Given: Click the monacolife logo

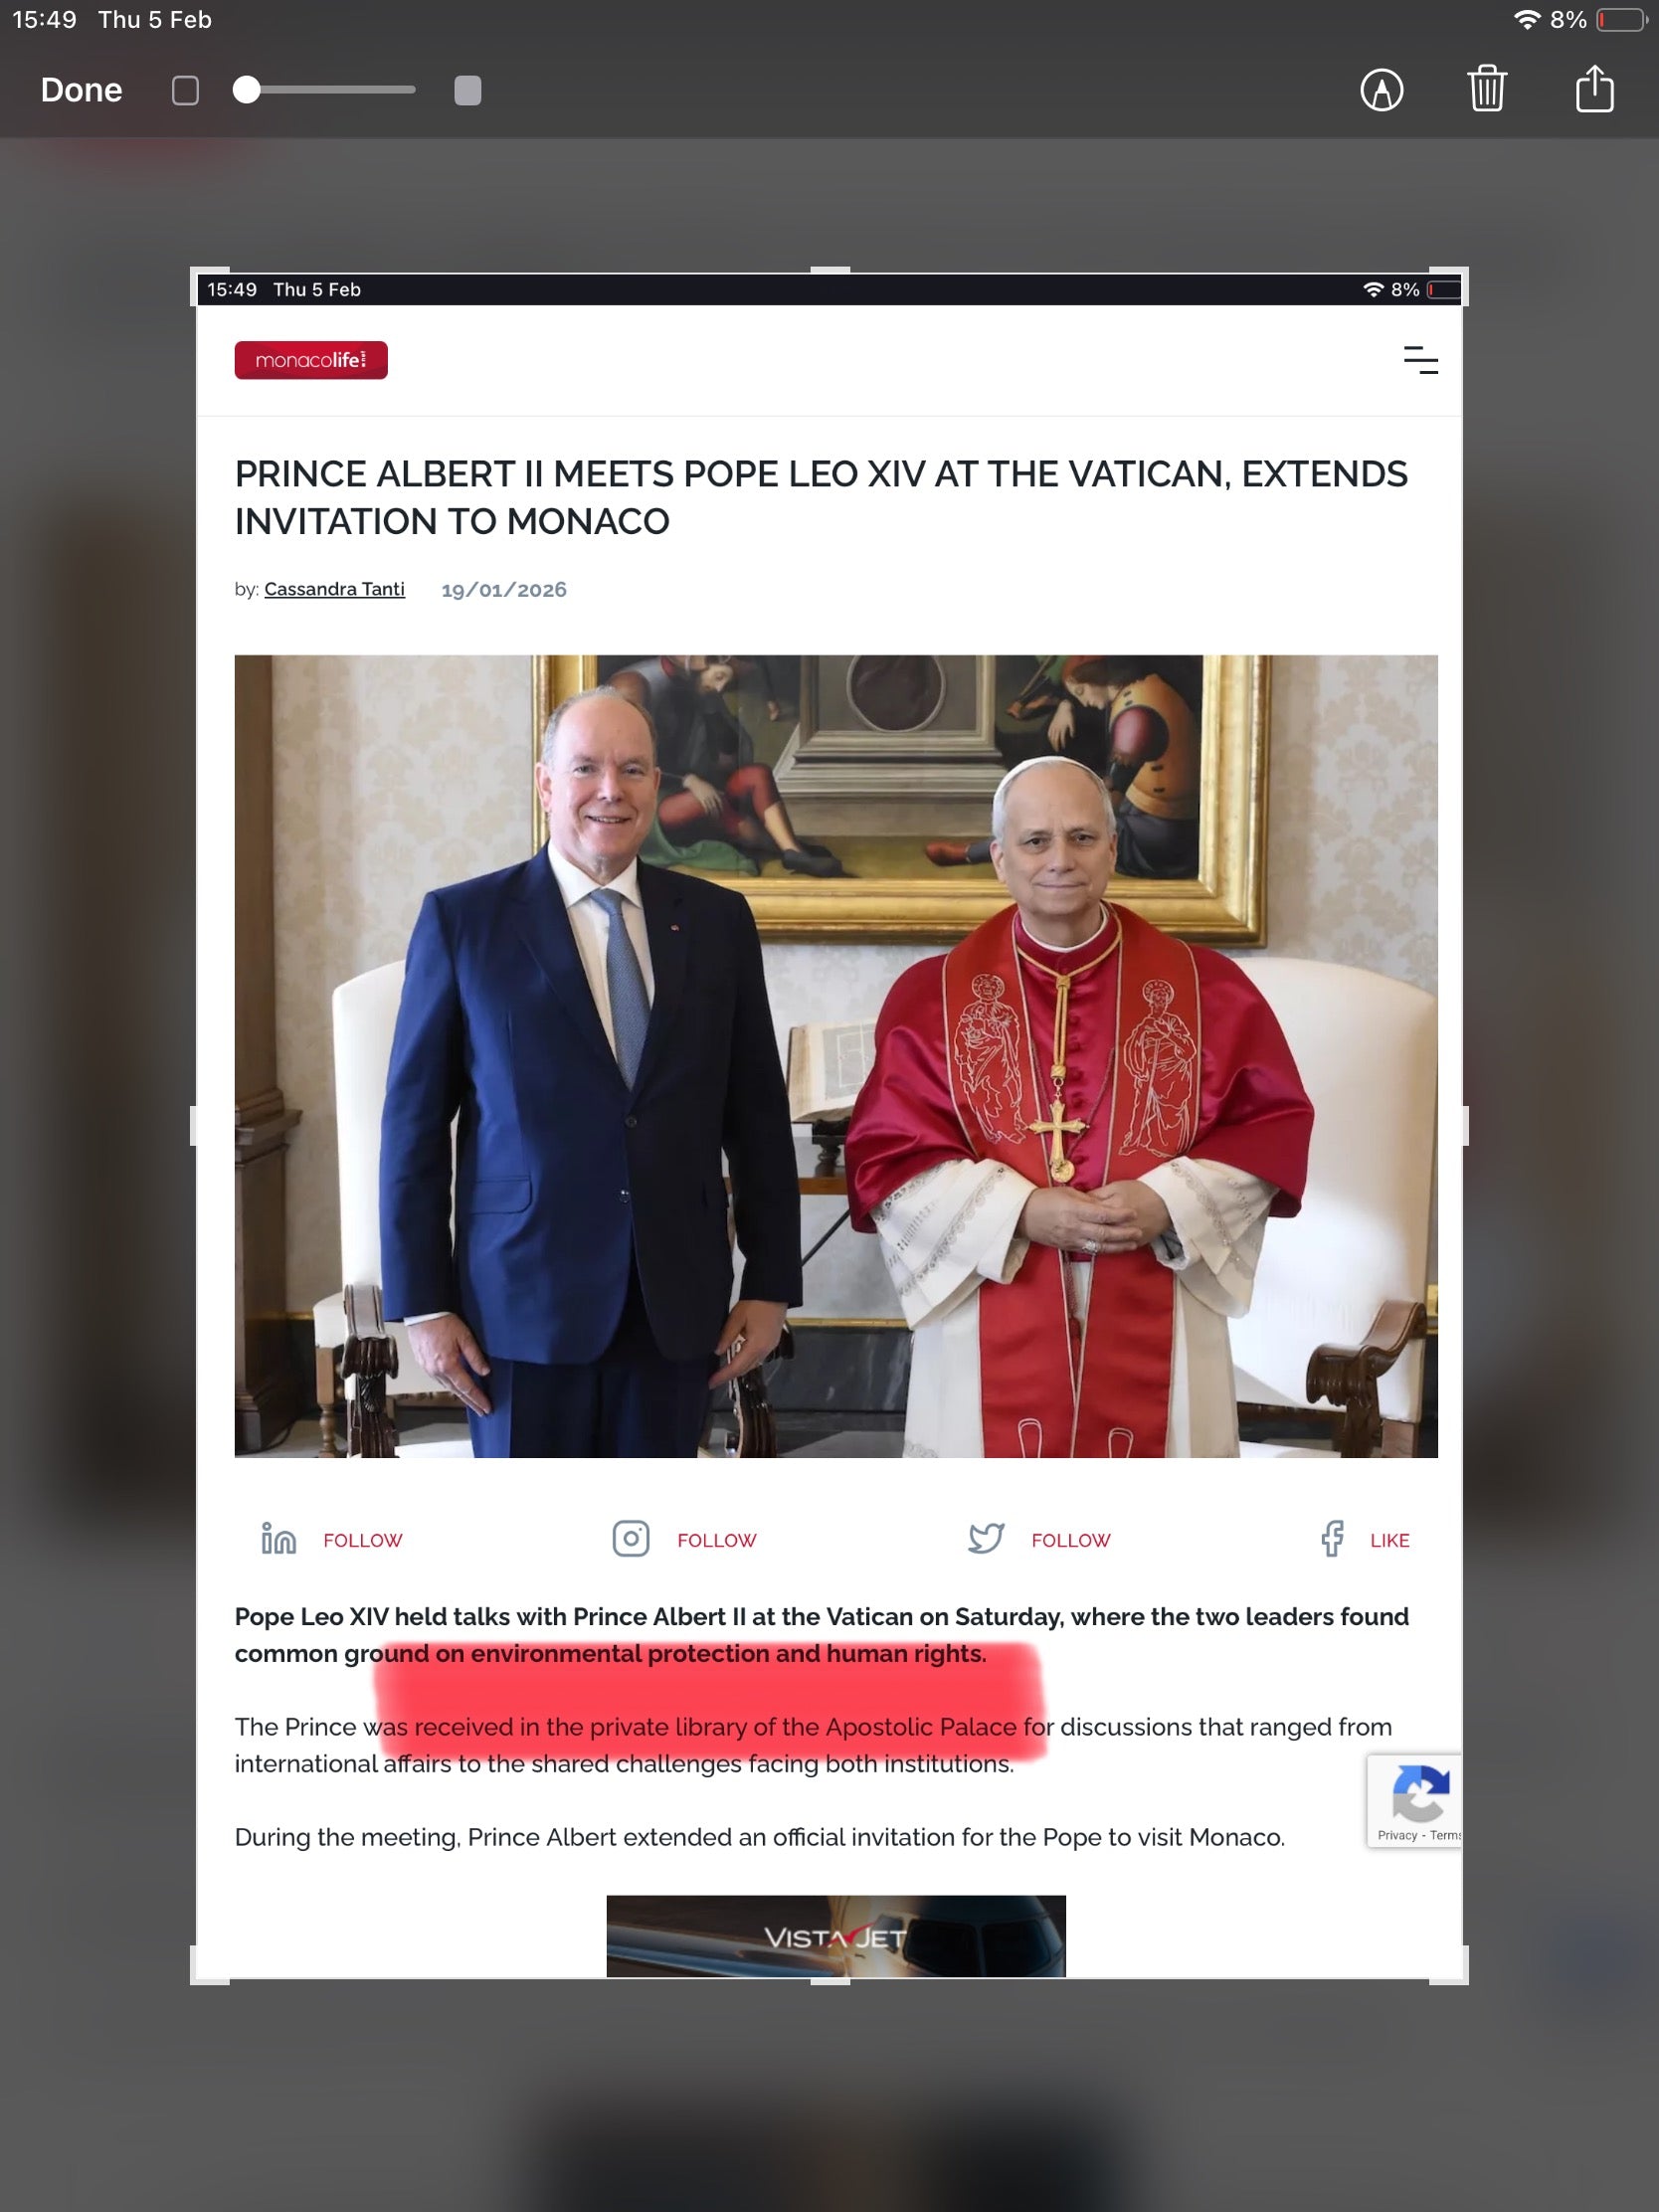Looking at the screenshot, I should pyautogui.click(x=311, y=360).
